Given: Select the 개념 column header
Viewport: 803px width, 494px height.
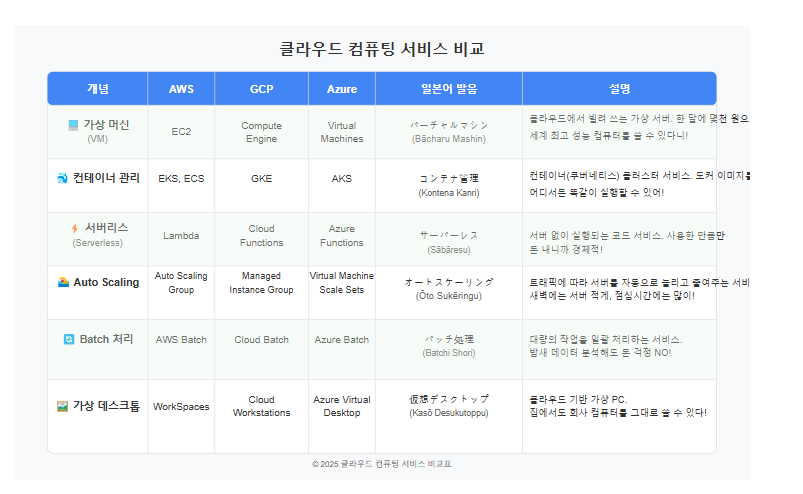Looking at the screenshot, I should 98,89.
